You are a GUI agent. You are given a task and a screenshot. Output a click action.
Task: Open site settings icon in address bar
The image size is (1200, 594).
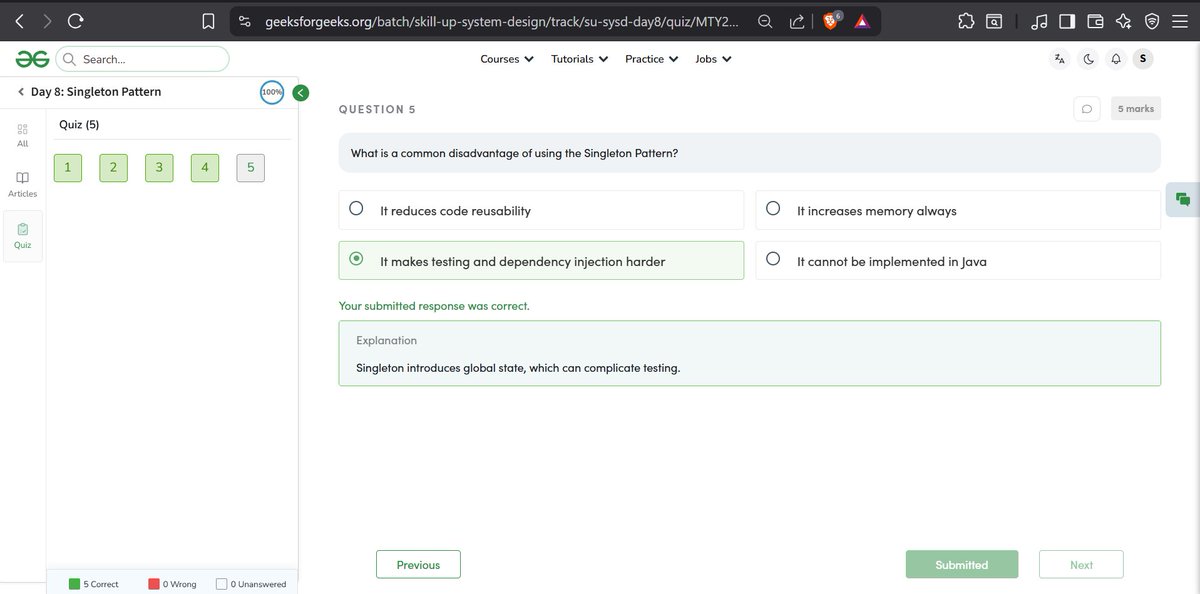coord(244,20)
